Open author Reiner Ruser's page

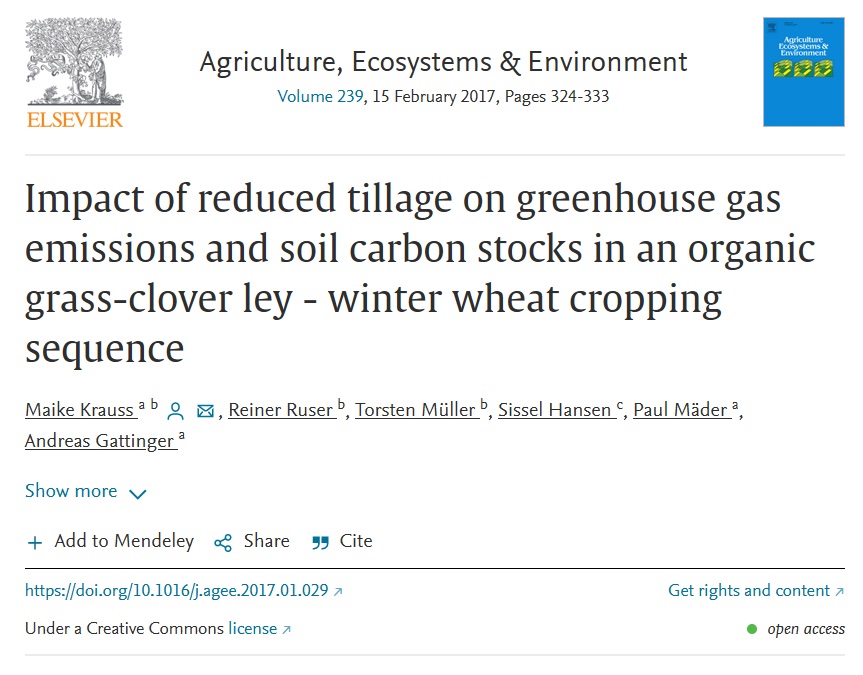[x=283, y=410]
